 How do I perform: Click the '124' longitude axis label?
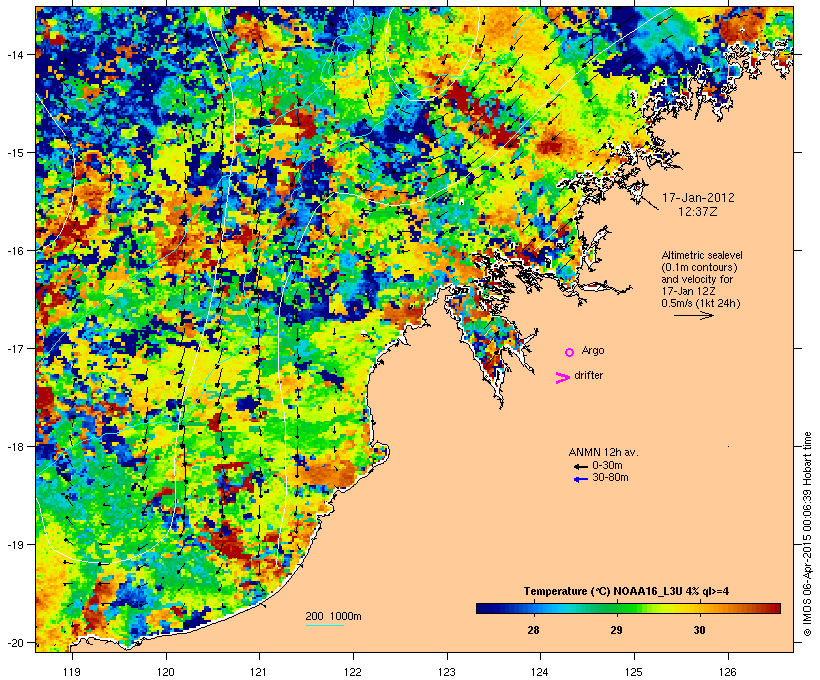click(540, 672)
